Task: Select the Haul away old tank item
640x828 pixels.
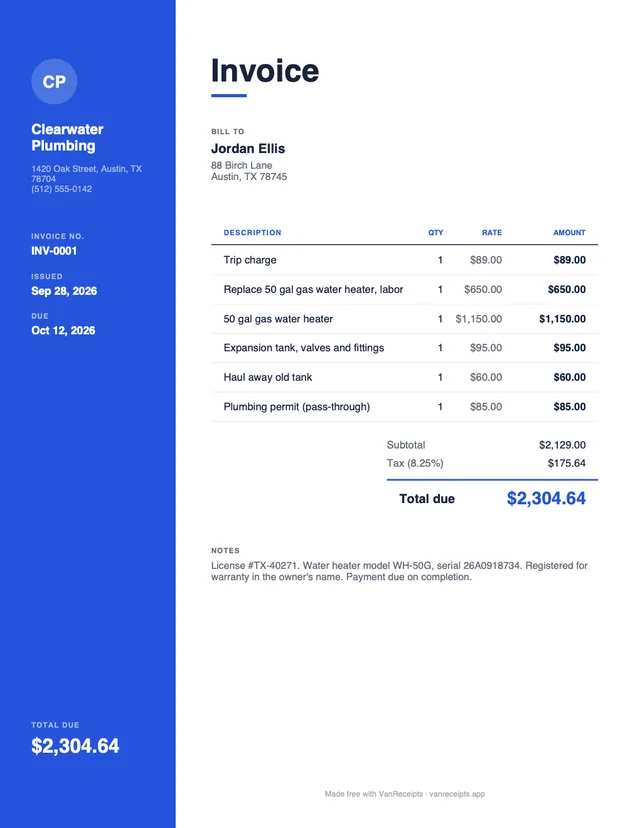Action: tap(268, 378)
